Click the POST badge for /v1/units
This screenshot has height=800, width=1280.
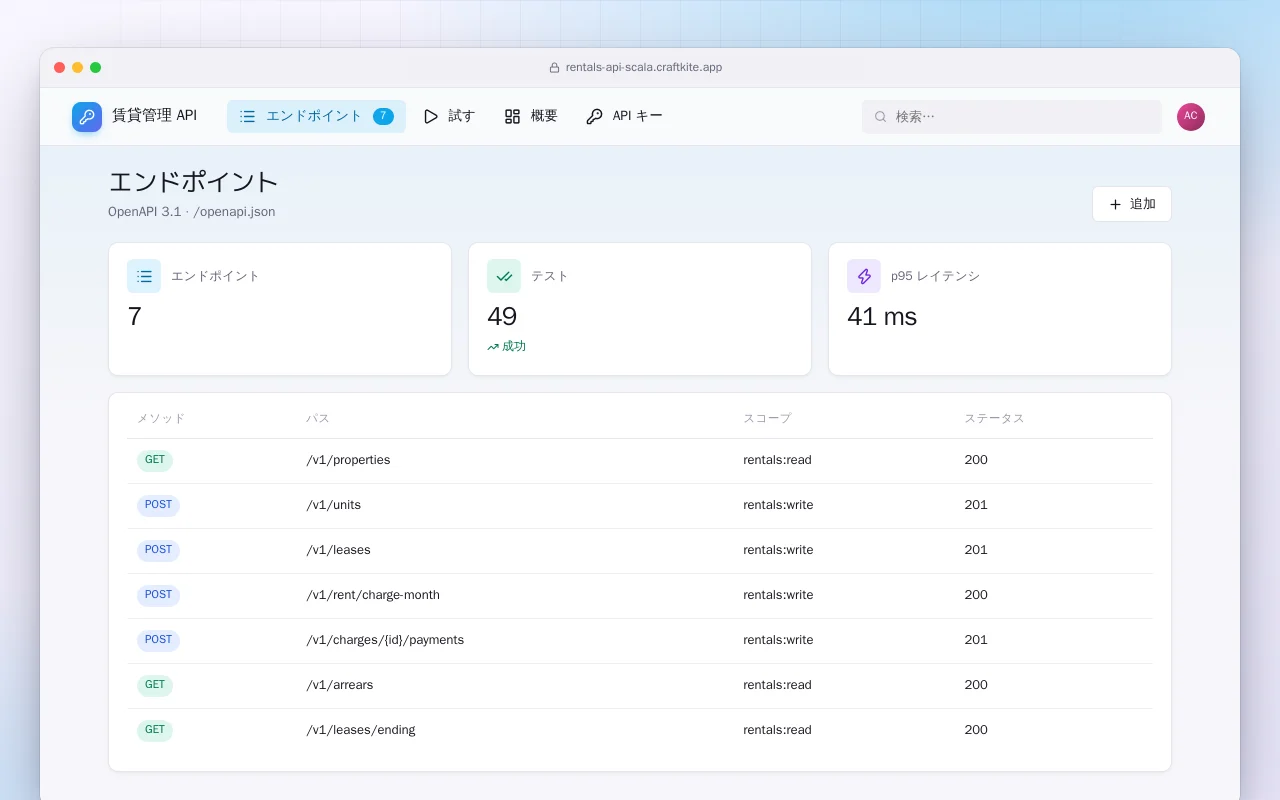pos(158,505)
